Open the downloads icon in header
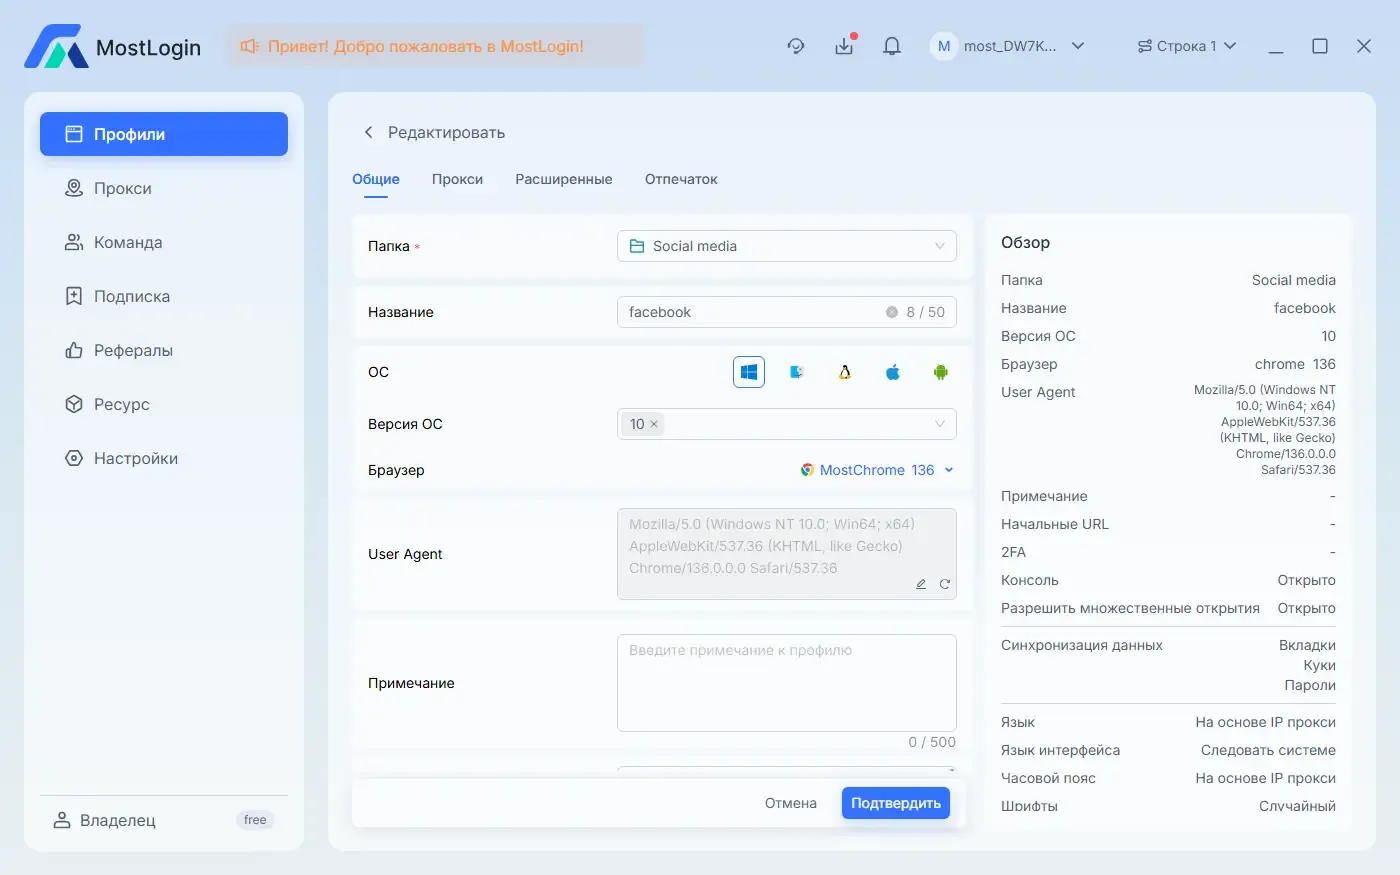This screenshot has width=1400, height=875. coord(845,45)
